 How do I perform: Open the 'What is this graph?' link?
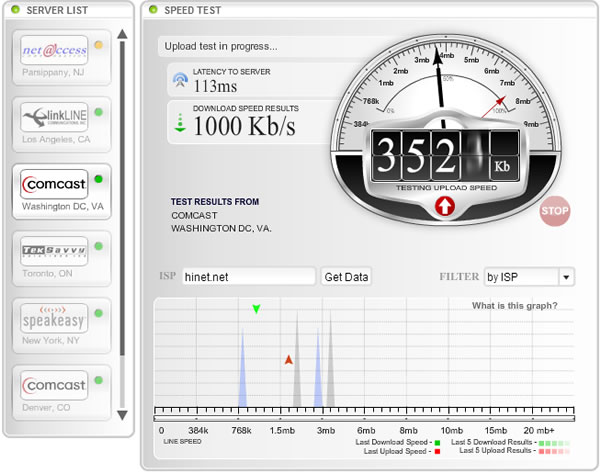514,306
